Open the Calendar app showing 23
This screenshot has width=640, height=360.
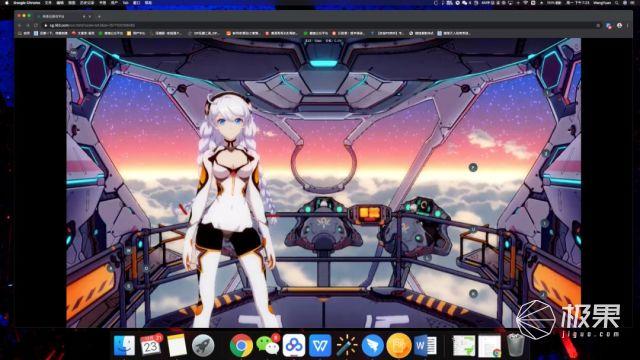click(x=151, y=345)
